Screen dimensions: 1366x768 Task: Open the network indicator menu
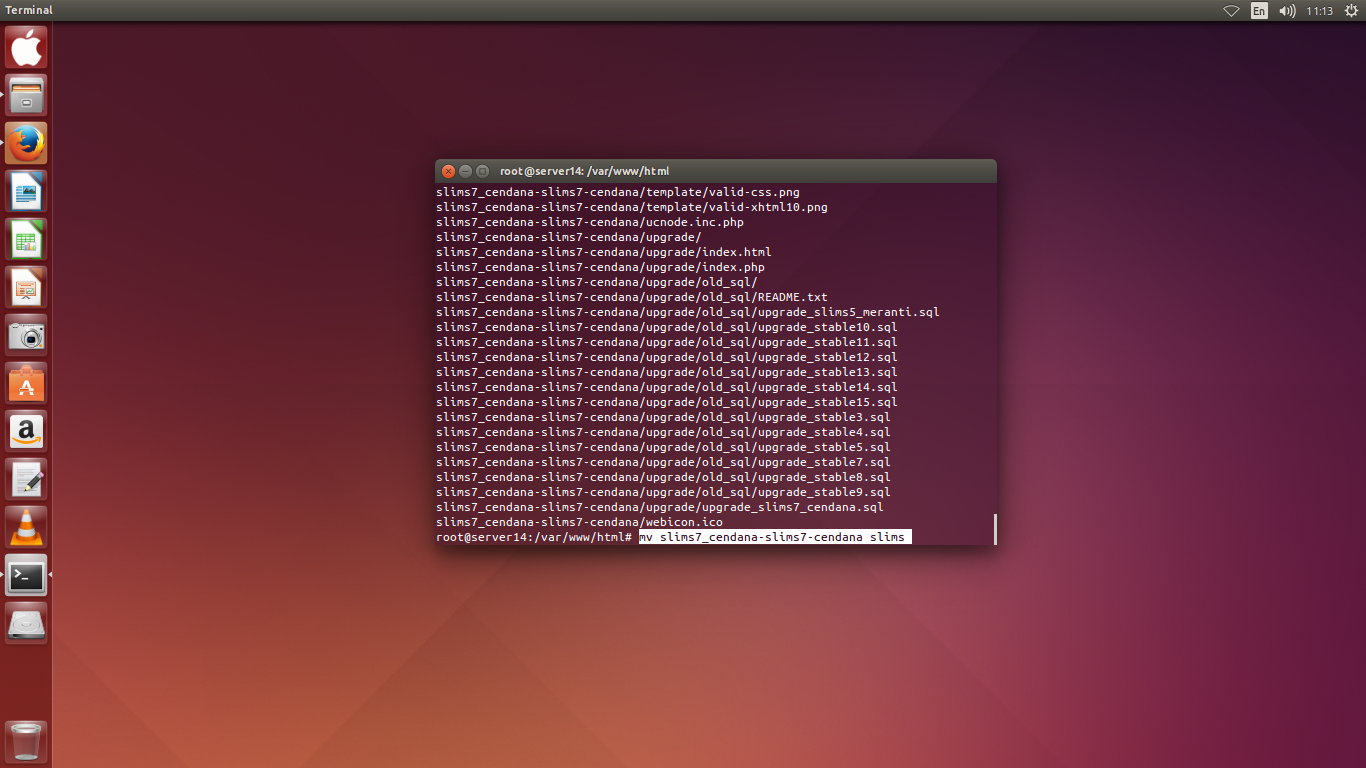[1231, 11]
